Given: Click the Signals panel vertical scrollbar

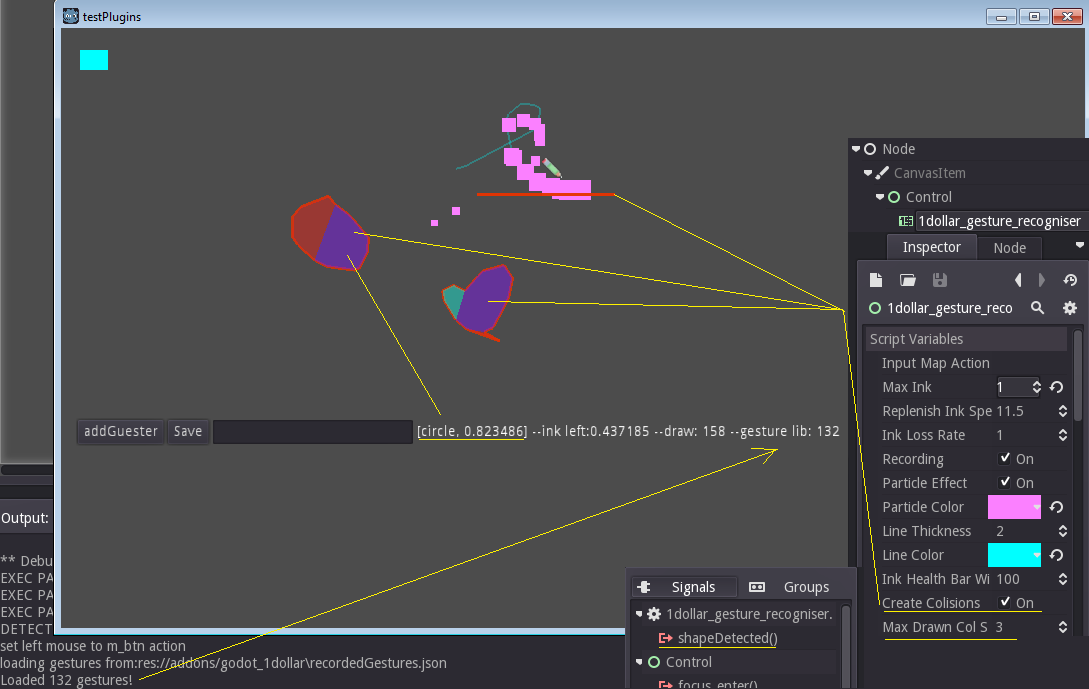Looking at the screenshot, I should (846, 646).
